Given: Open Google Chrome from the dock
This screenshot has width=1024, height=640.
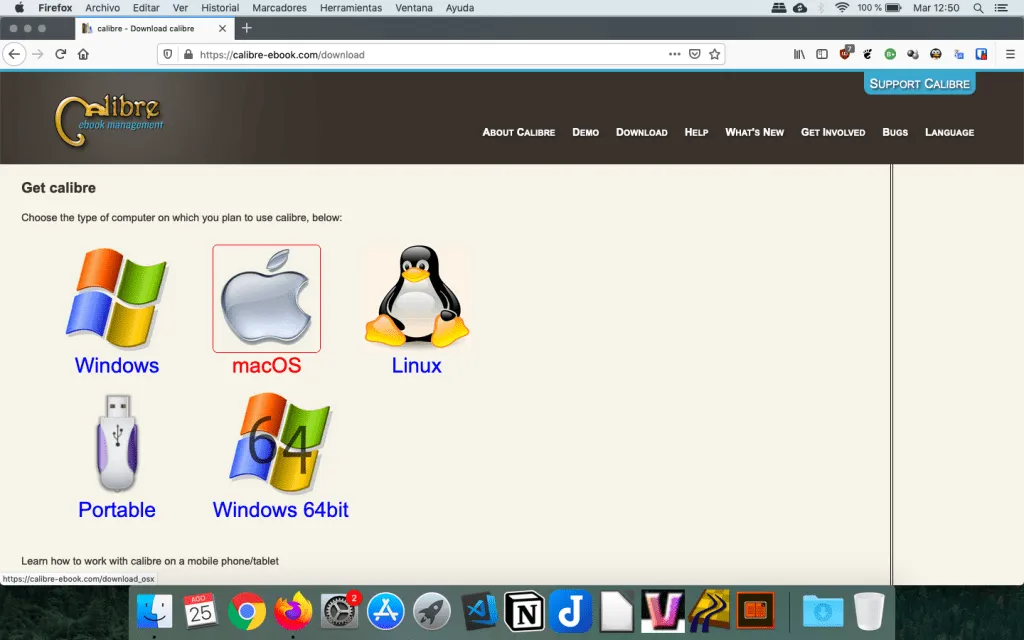Looking at the screenshot, I should (x=247, y=611).
